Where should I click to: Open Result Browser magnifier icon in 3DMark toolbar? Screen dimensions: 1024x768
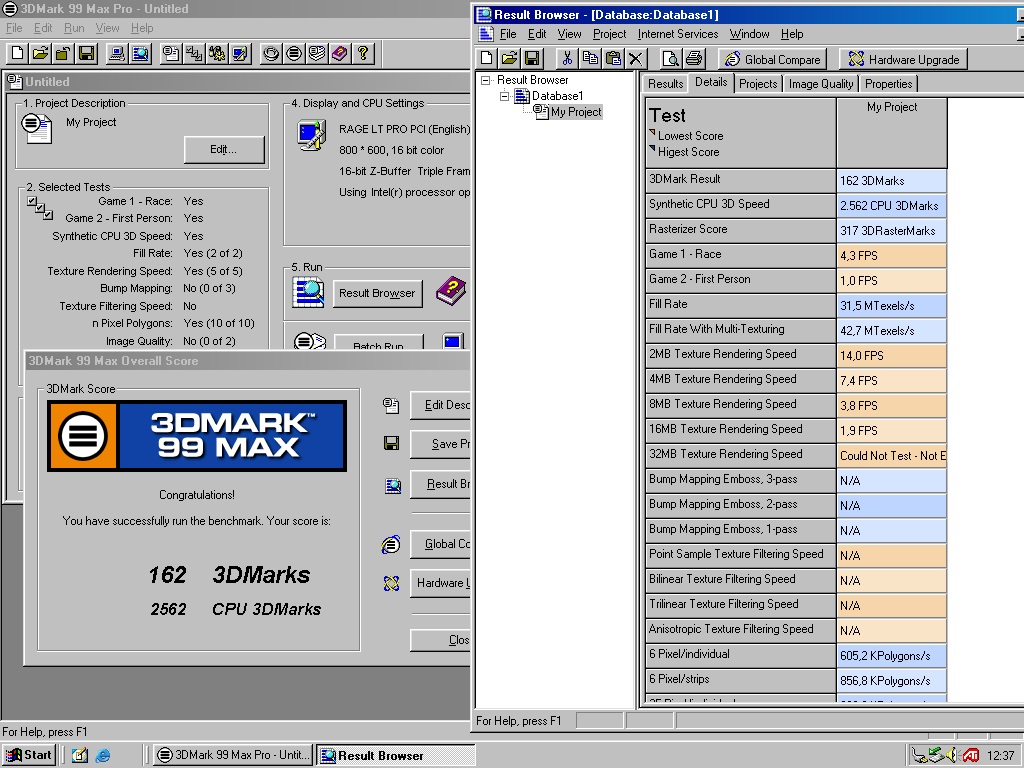(x=140, y=54)
